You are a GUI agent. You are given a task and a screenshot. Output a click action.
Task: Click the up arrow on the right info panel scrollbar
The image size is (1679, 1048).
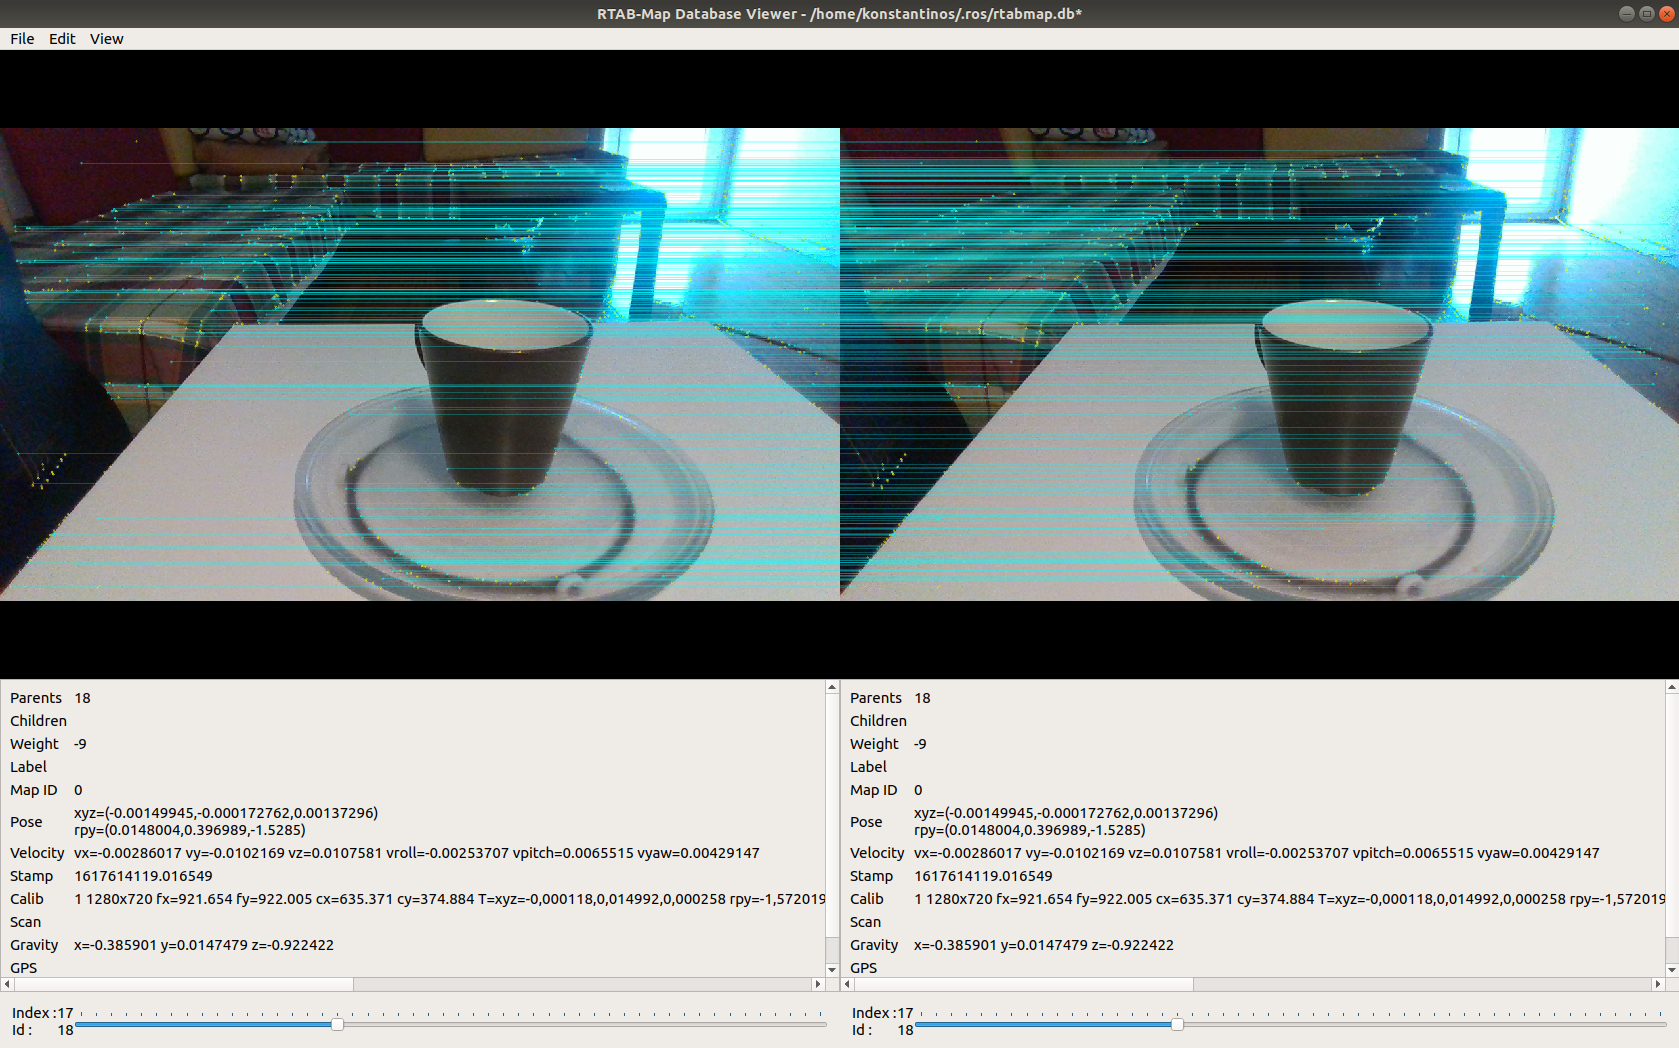[1671, 687]
